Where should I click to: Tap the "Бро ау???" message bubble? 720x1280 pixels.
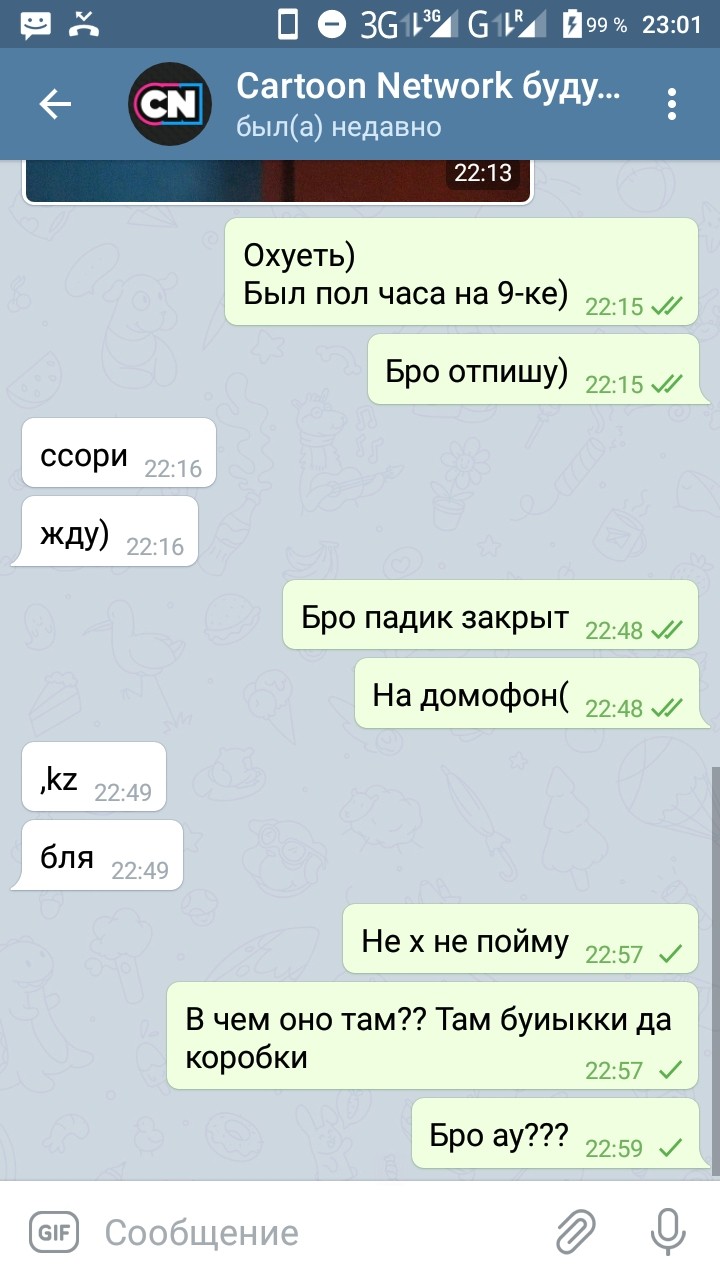tap(555, 1133)
